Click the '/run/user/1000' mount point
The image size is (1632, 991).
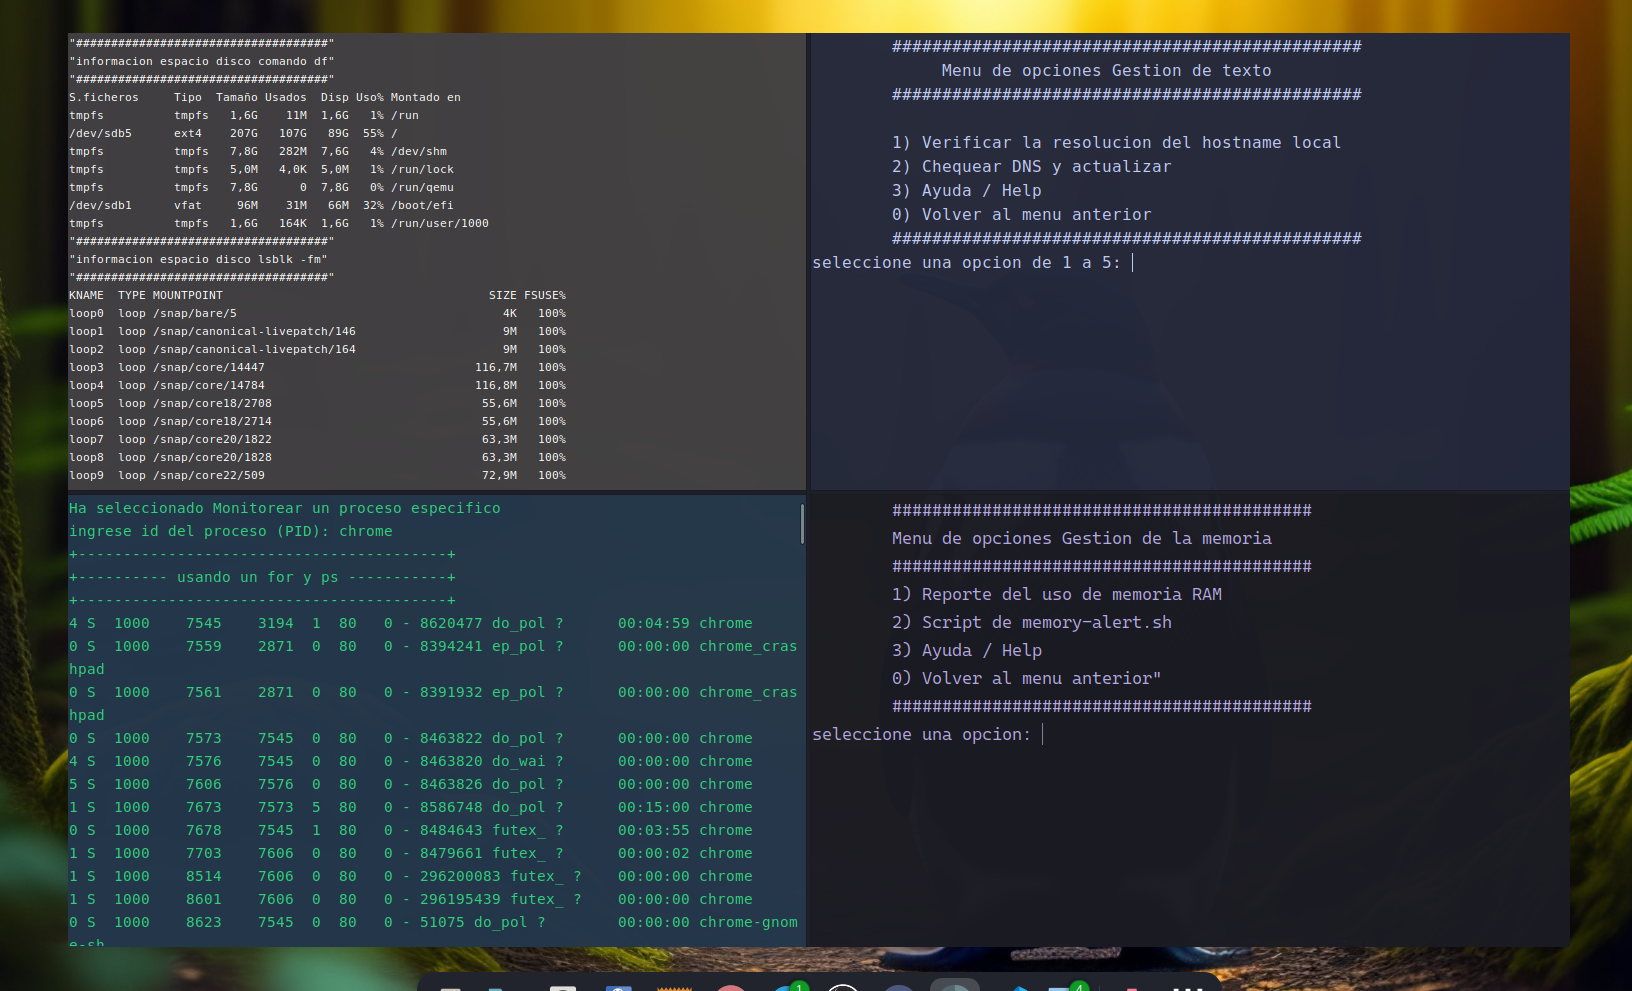440,224
